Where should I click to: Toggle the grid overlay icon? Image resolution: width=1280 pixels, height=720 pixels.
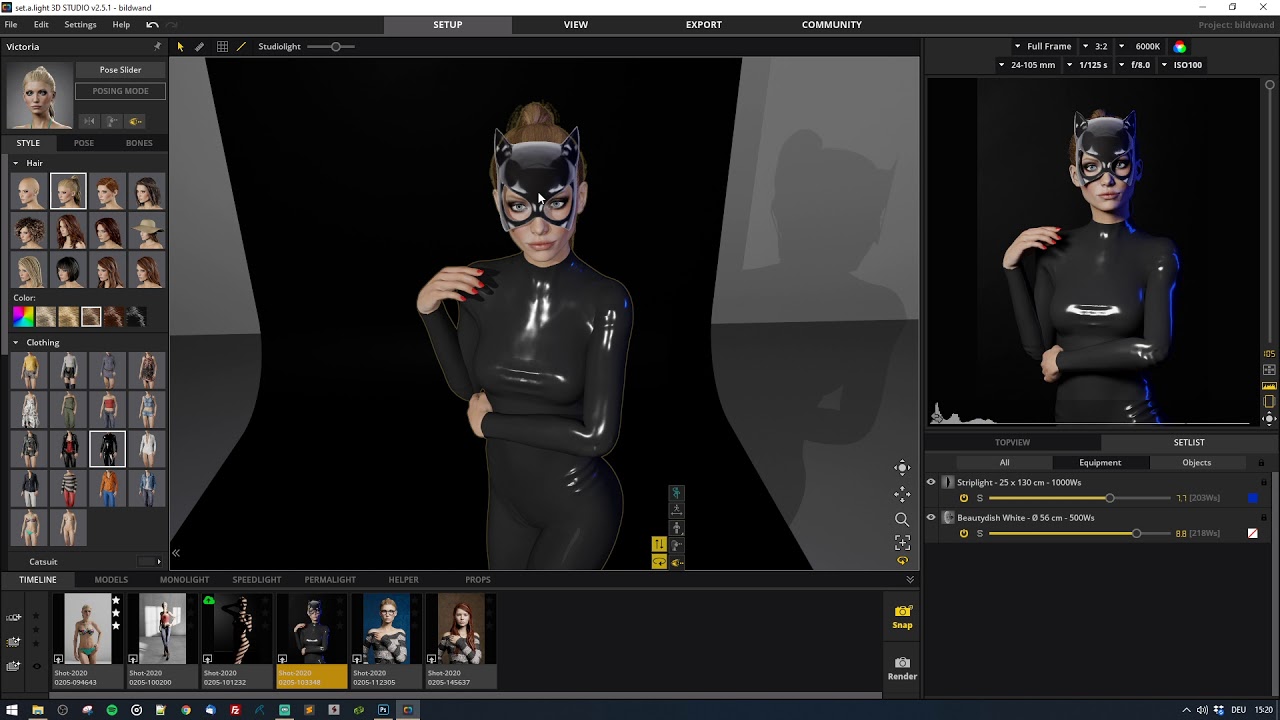[x=222, y=46]
